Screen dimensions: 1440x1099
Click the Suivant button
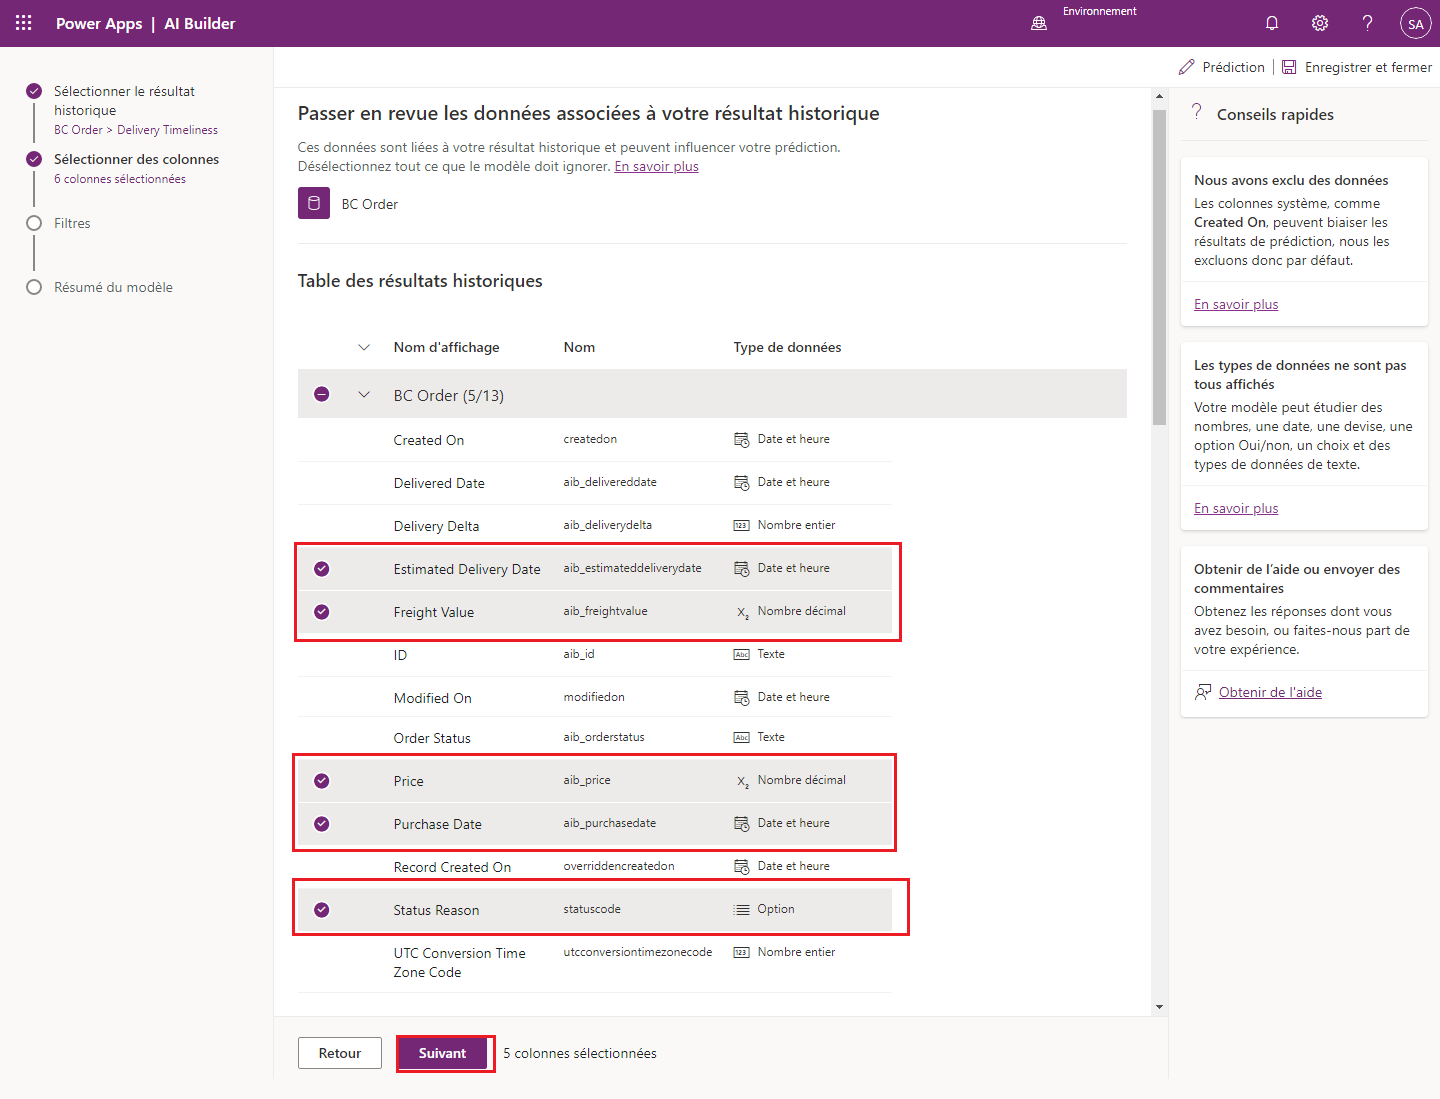[x=443, y=1053]
